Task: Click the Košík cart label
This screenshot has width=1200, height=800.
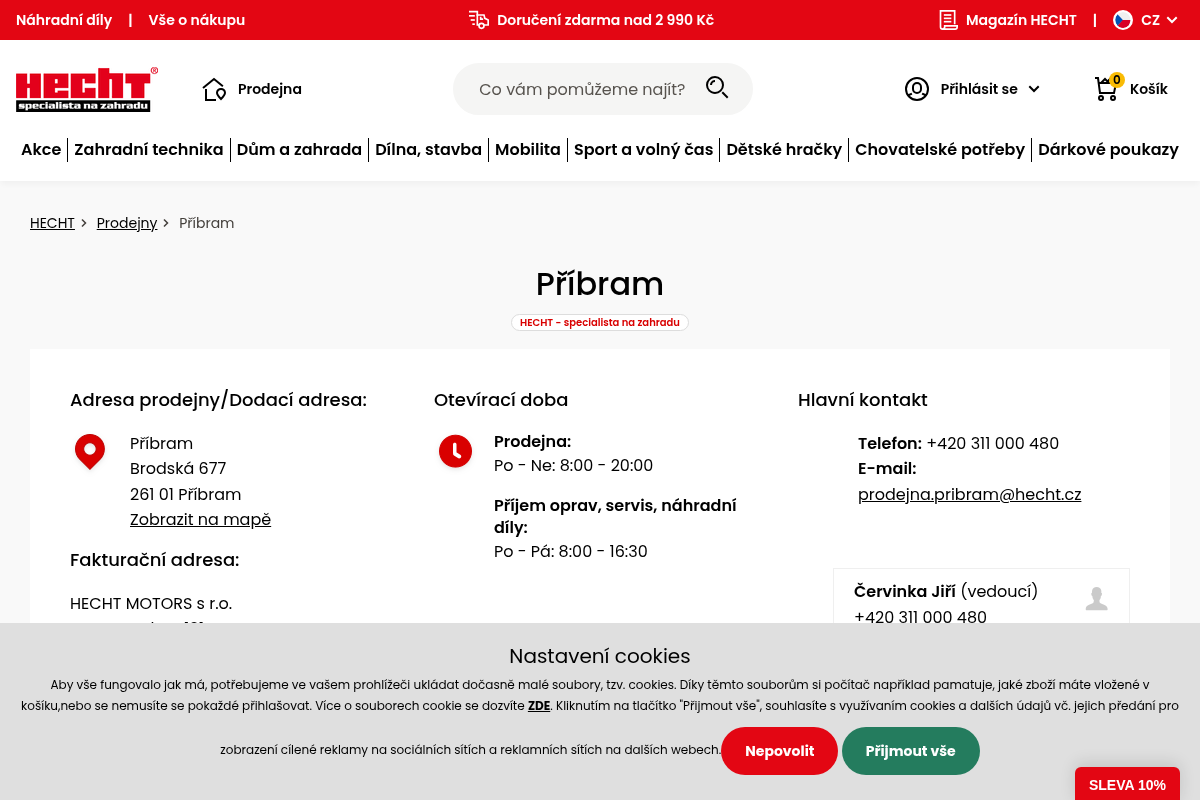Action: click(1149, 89)
